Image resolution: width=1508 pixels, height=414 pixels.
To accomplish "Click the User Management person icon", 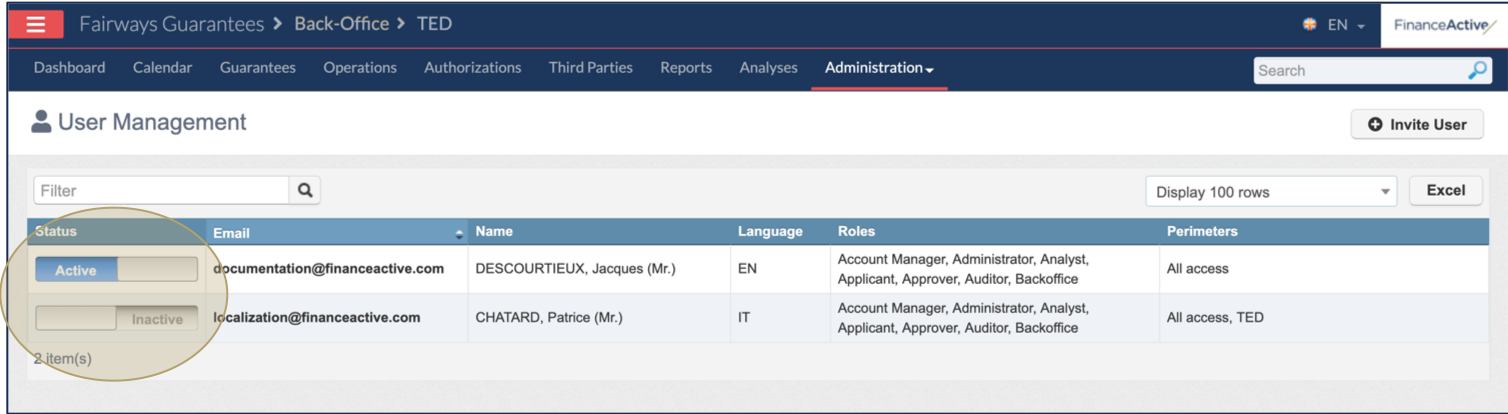I will 41,122.
